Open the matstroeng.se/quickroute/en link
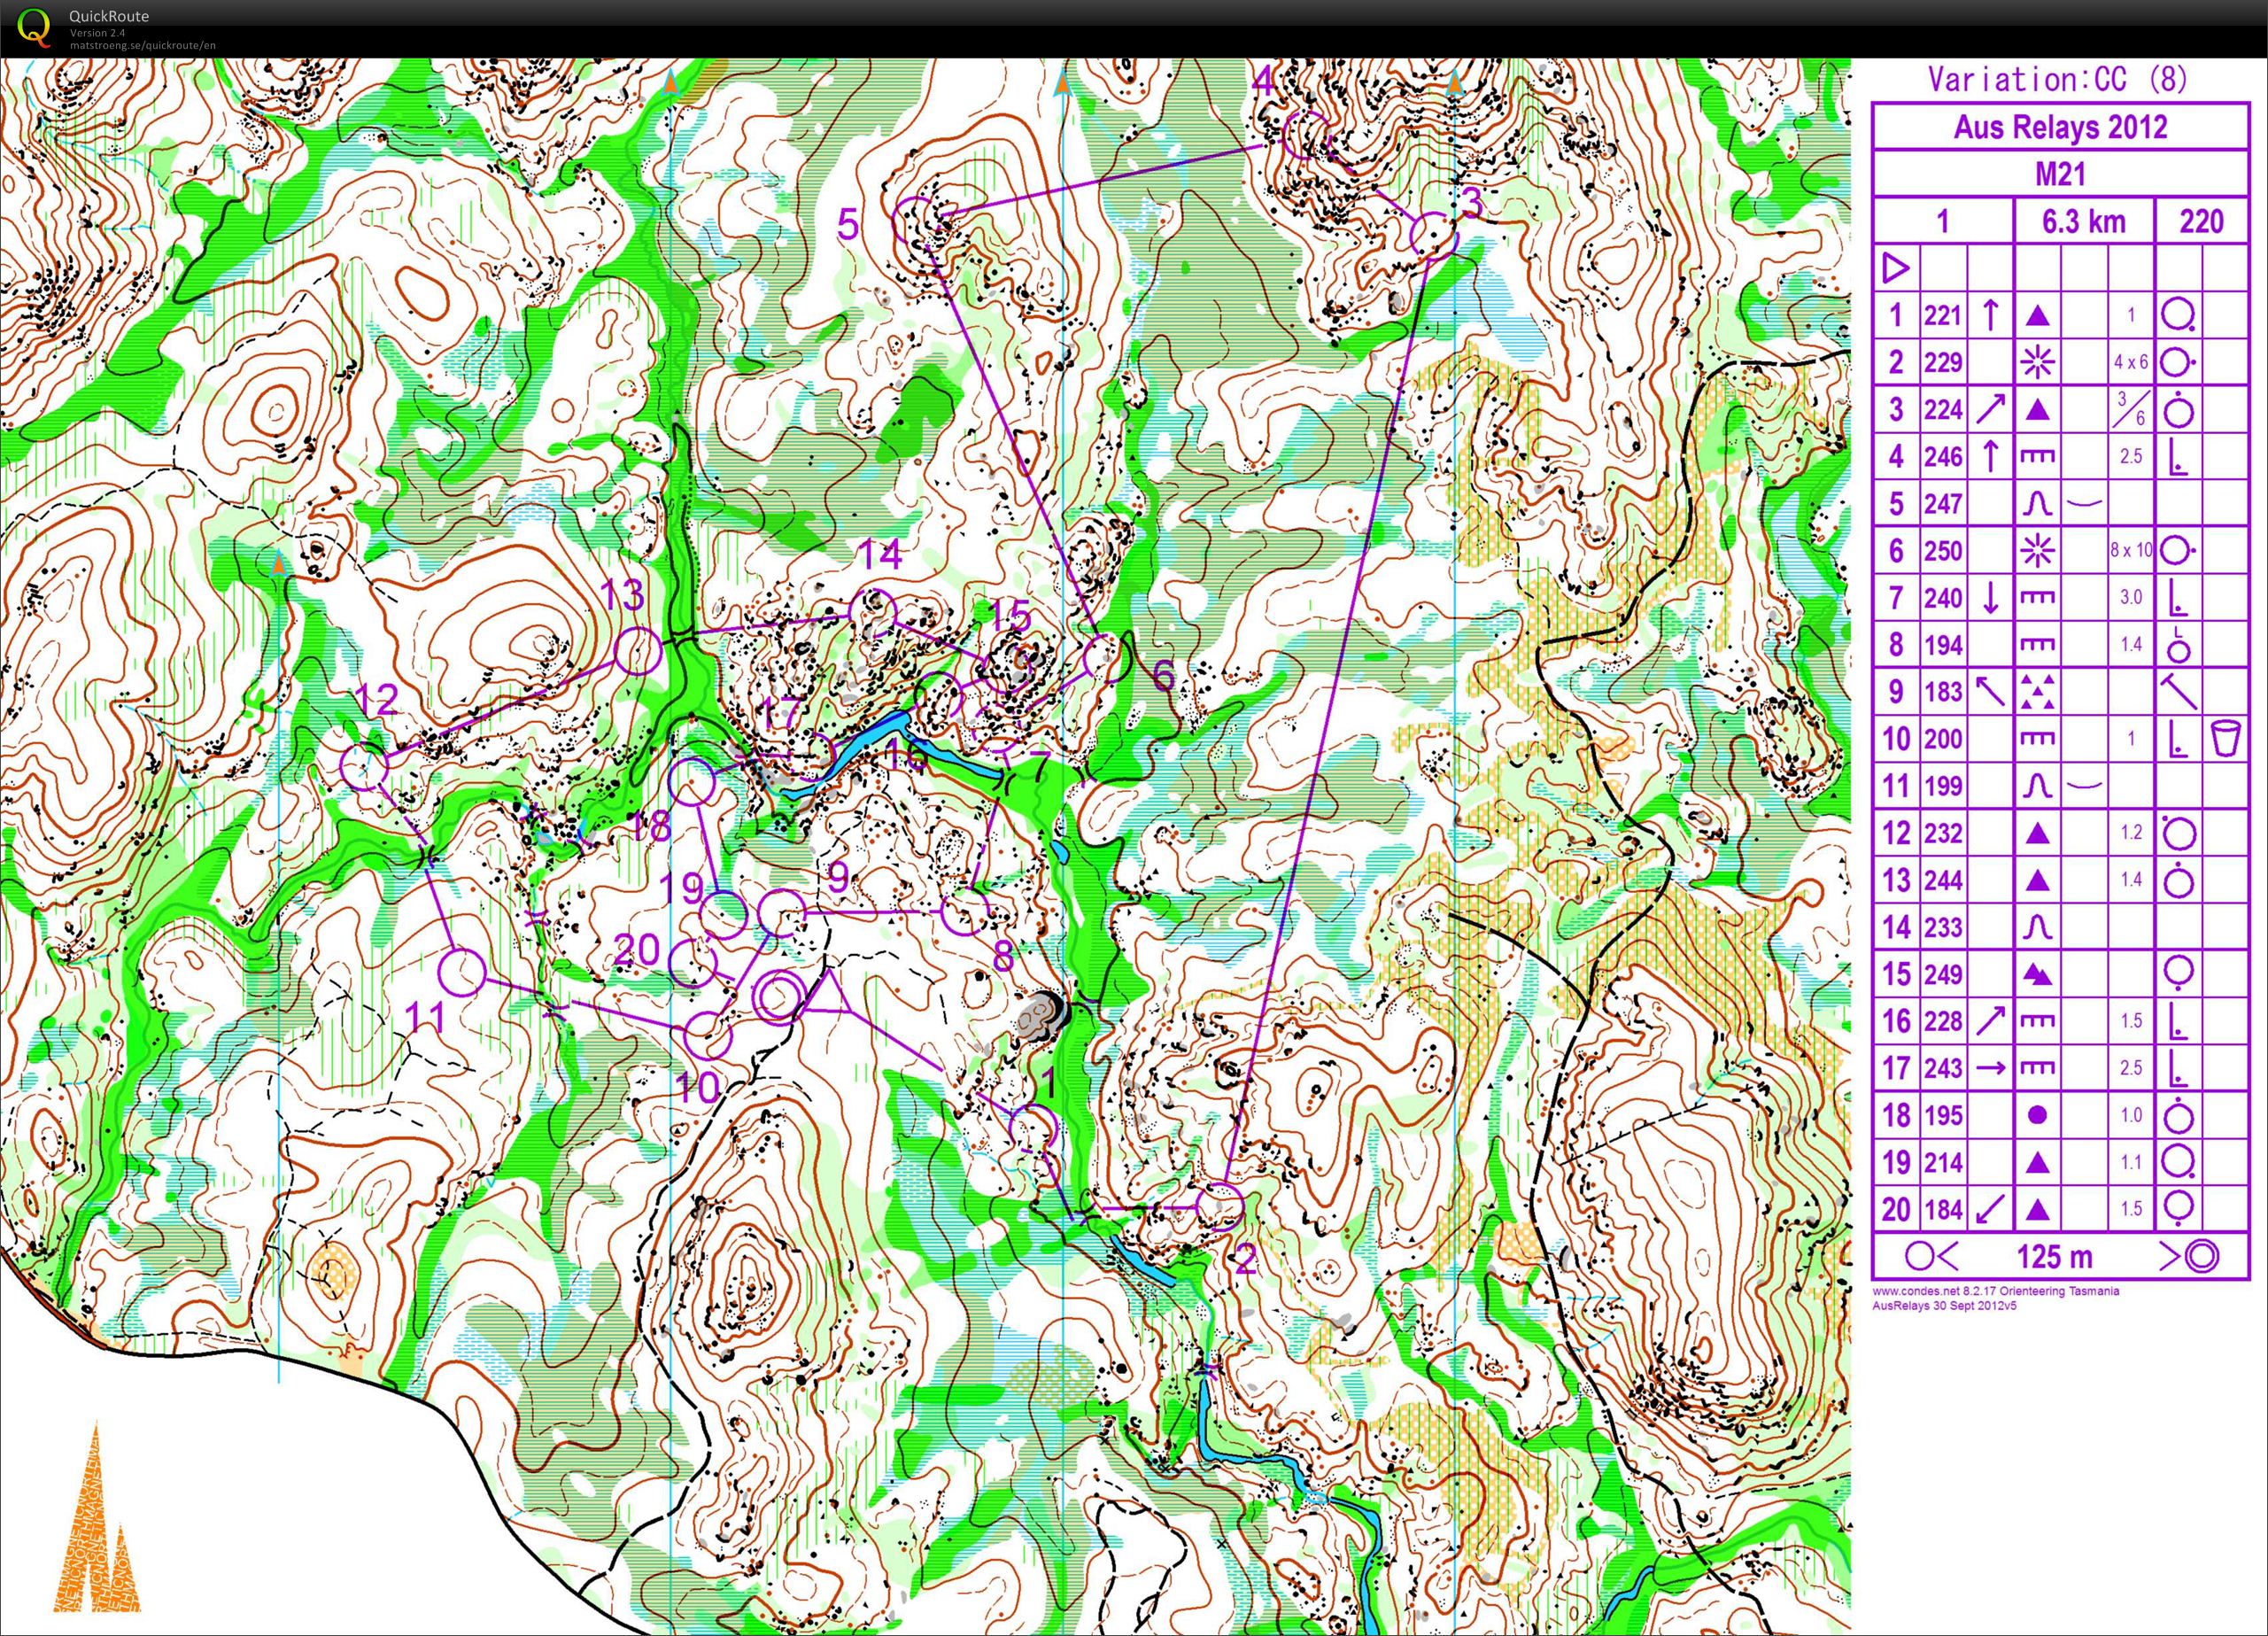 point(142,46)
